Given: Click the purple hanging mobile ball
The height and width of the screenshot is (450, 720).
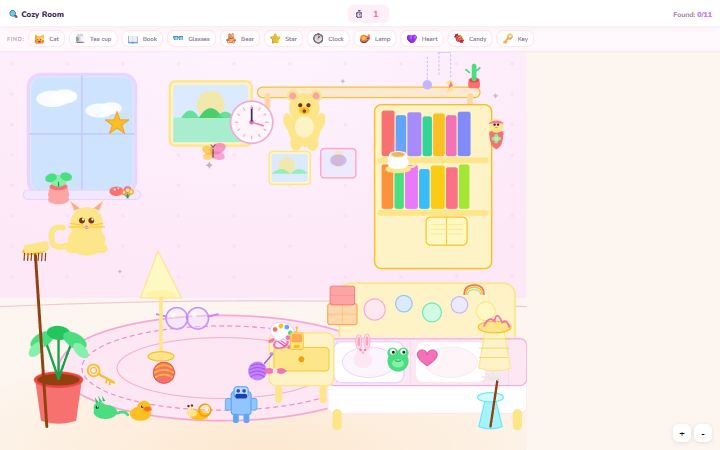Looking at the screenshot, I should tap(427, 84).
